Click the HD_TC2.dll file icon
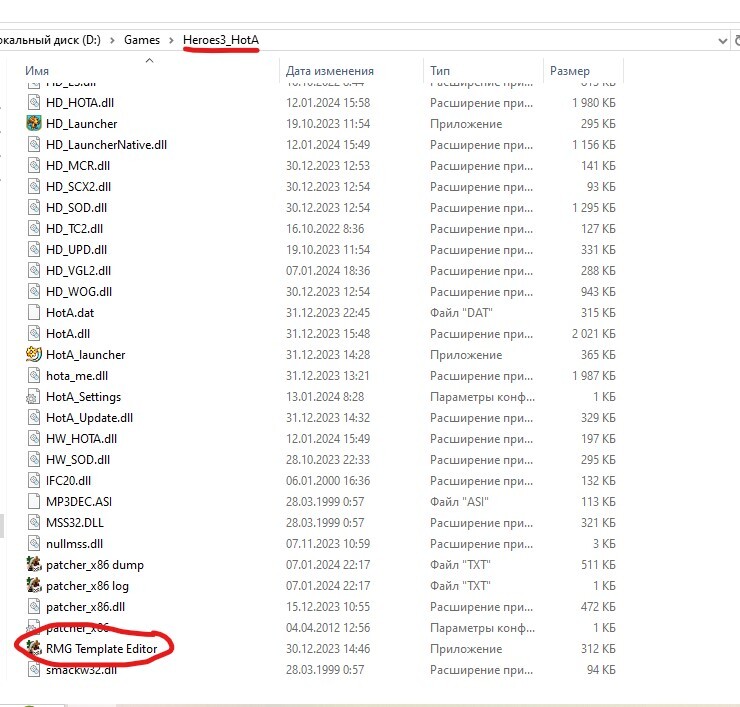740x707 pixels. pyautogui.click(x=34, y=228)
